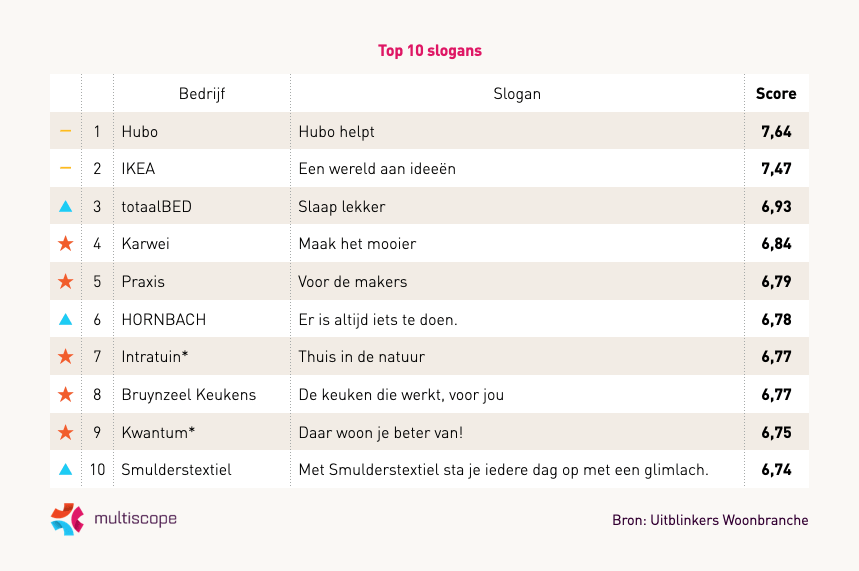Click the Score column header
The width and height of the screenshot is (859, 571).
click(776, 94)
